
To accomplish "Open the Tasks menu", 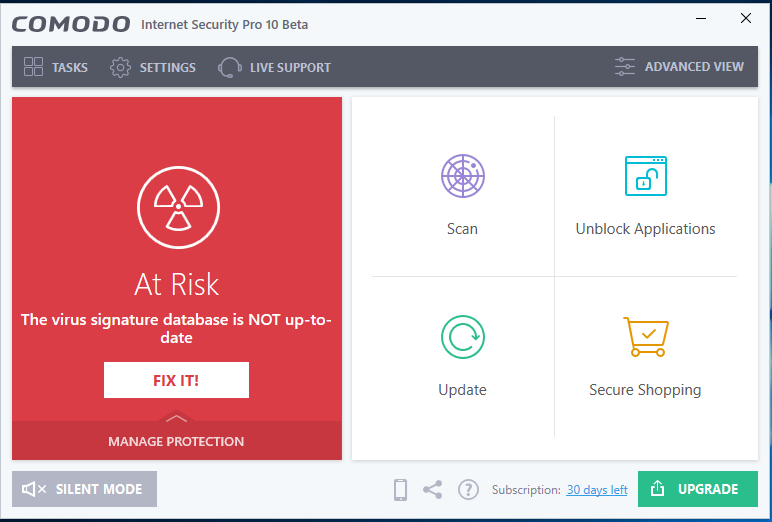I will pos(56,67).
